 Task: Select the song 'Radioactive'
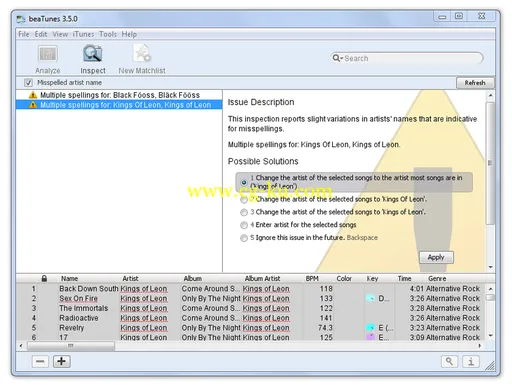coord(79,318)
